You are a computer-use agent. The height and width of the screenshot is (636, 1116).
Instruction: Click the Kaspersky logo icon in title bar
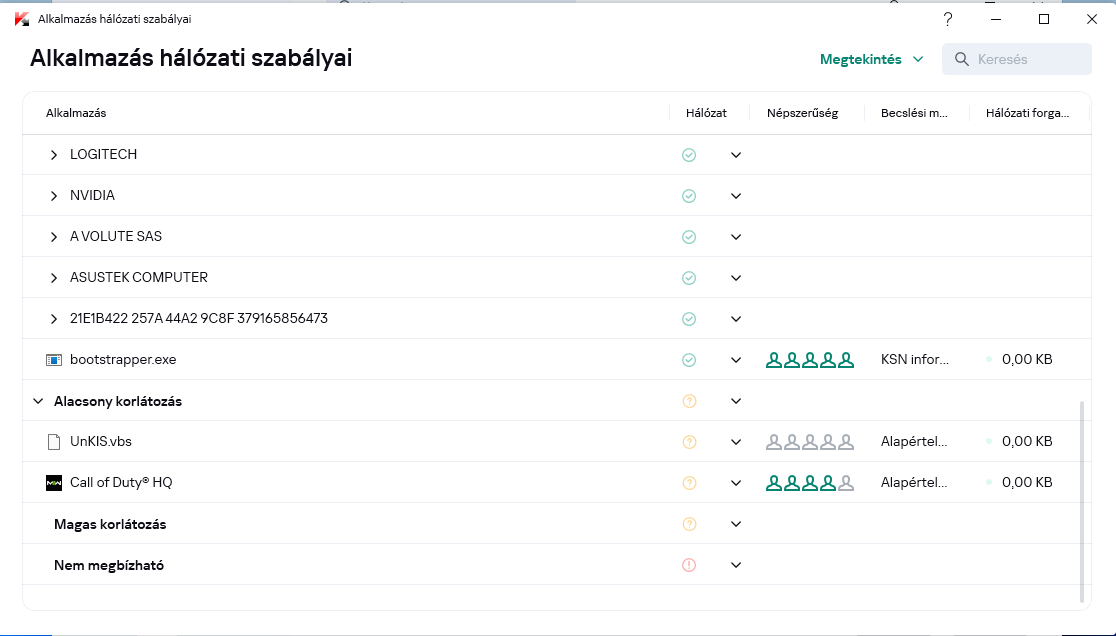22,19
